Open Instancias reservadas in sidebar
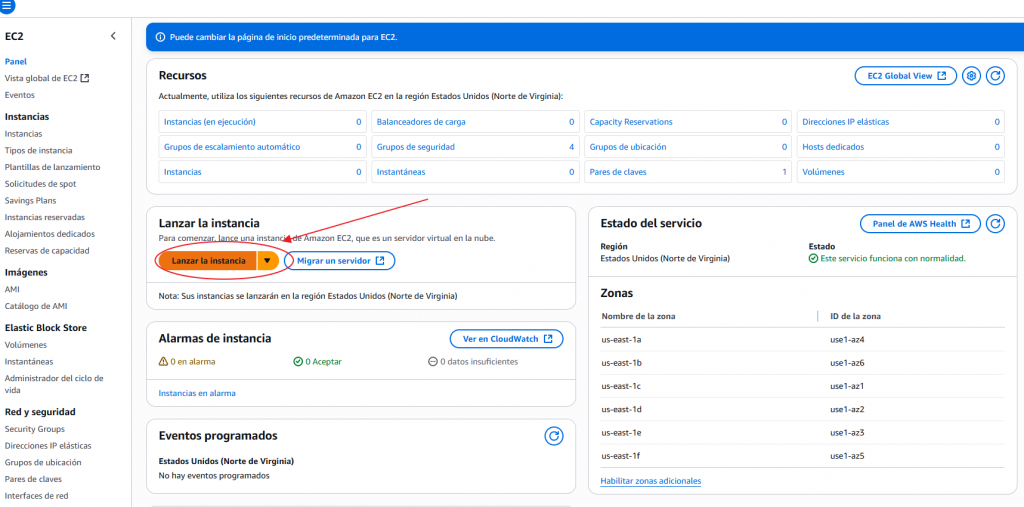This screenshot has width=1024, height=507. click(44, 217)
